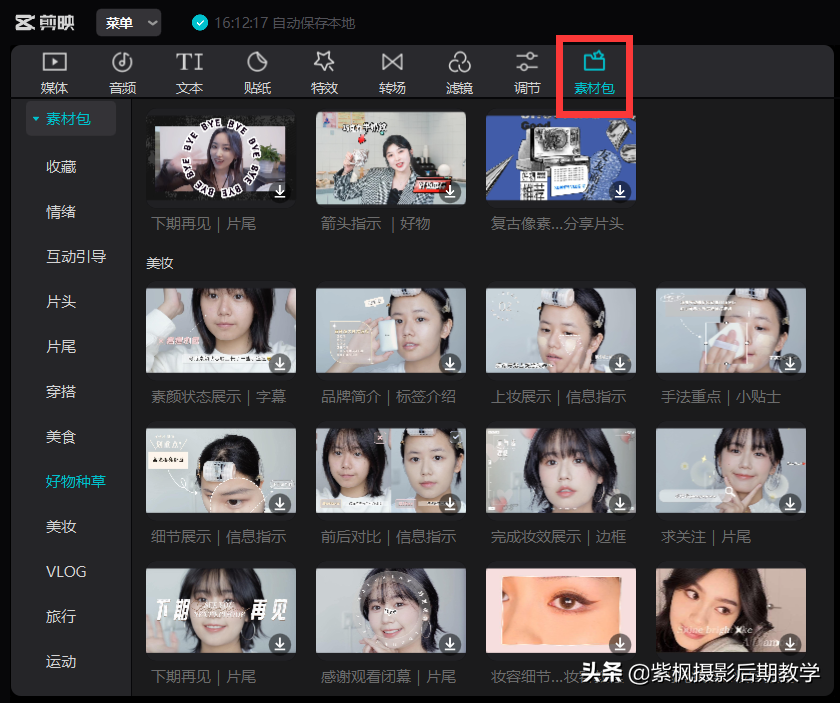The width and height of the screenshot is (840, 703).
Task: Open the 滤镜 filter icon
Action: tap(459, 62)
